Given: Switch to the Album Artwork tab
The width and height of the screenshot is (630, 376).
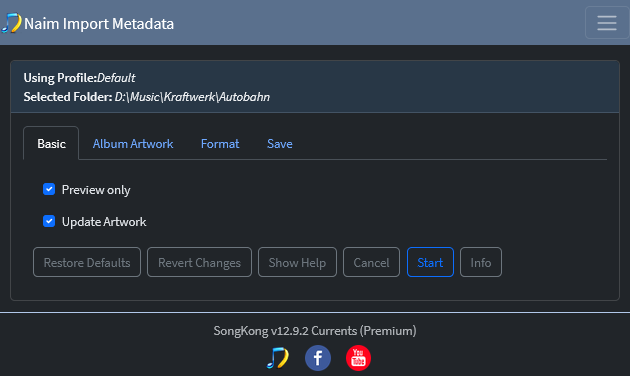Looking at the screenshot, I should pos(133,144).
